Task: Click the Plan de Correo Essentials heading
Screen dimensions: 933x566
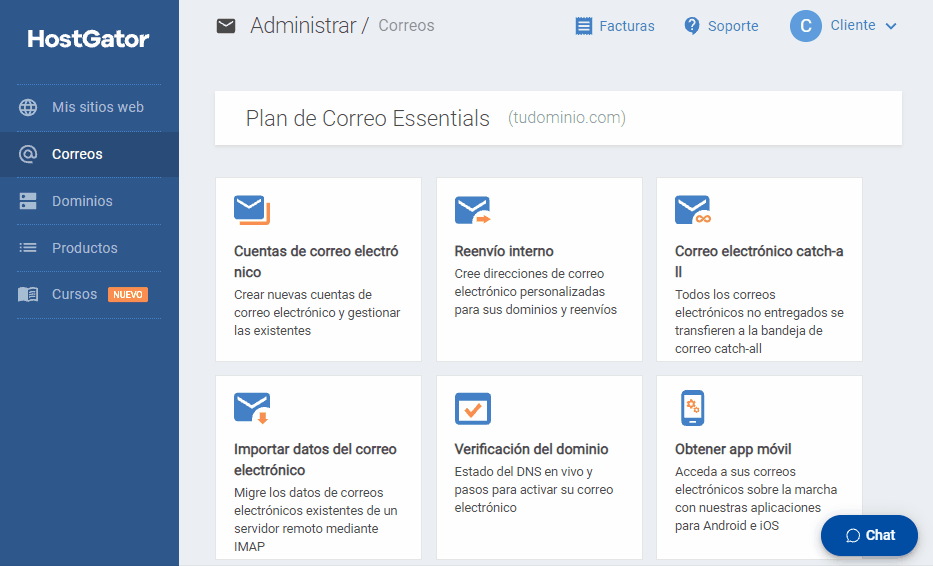Action: point(368,118)
